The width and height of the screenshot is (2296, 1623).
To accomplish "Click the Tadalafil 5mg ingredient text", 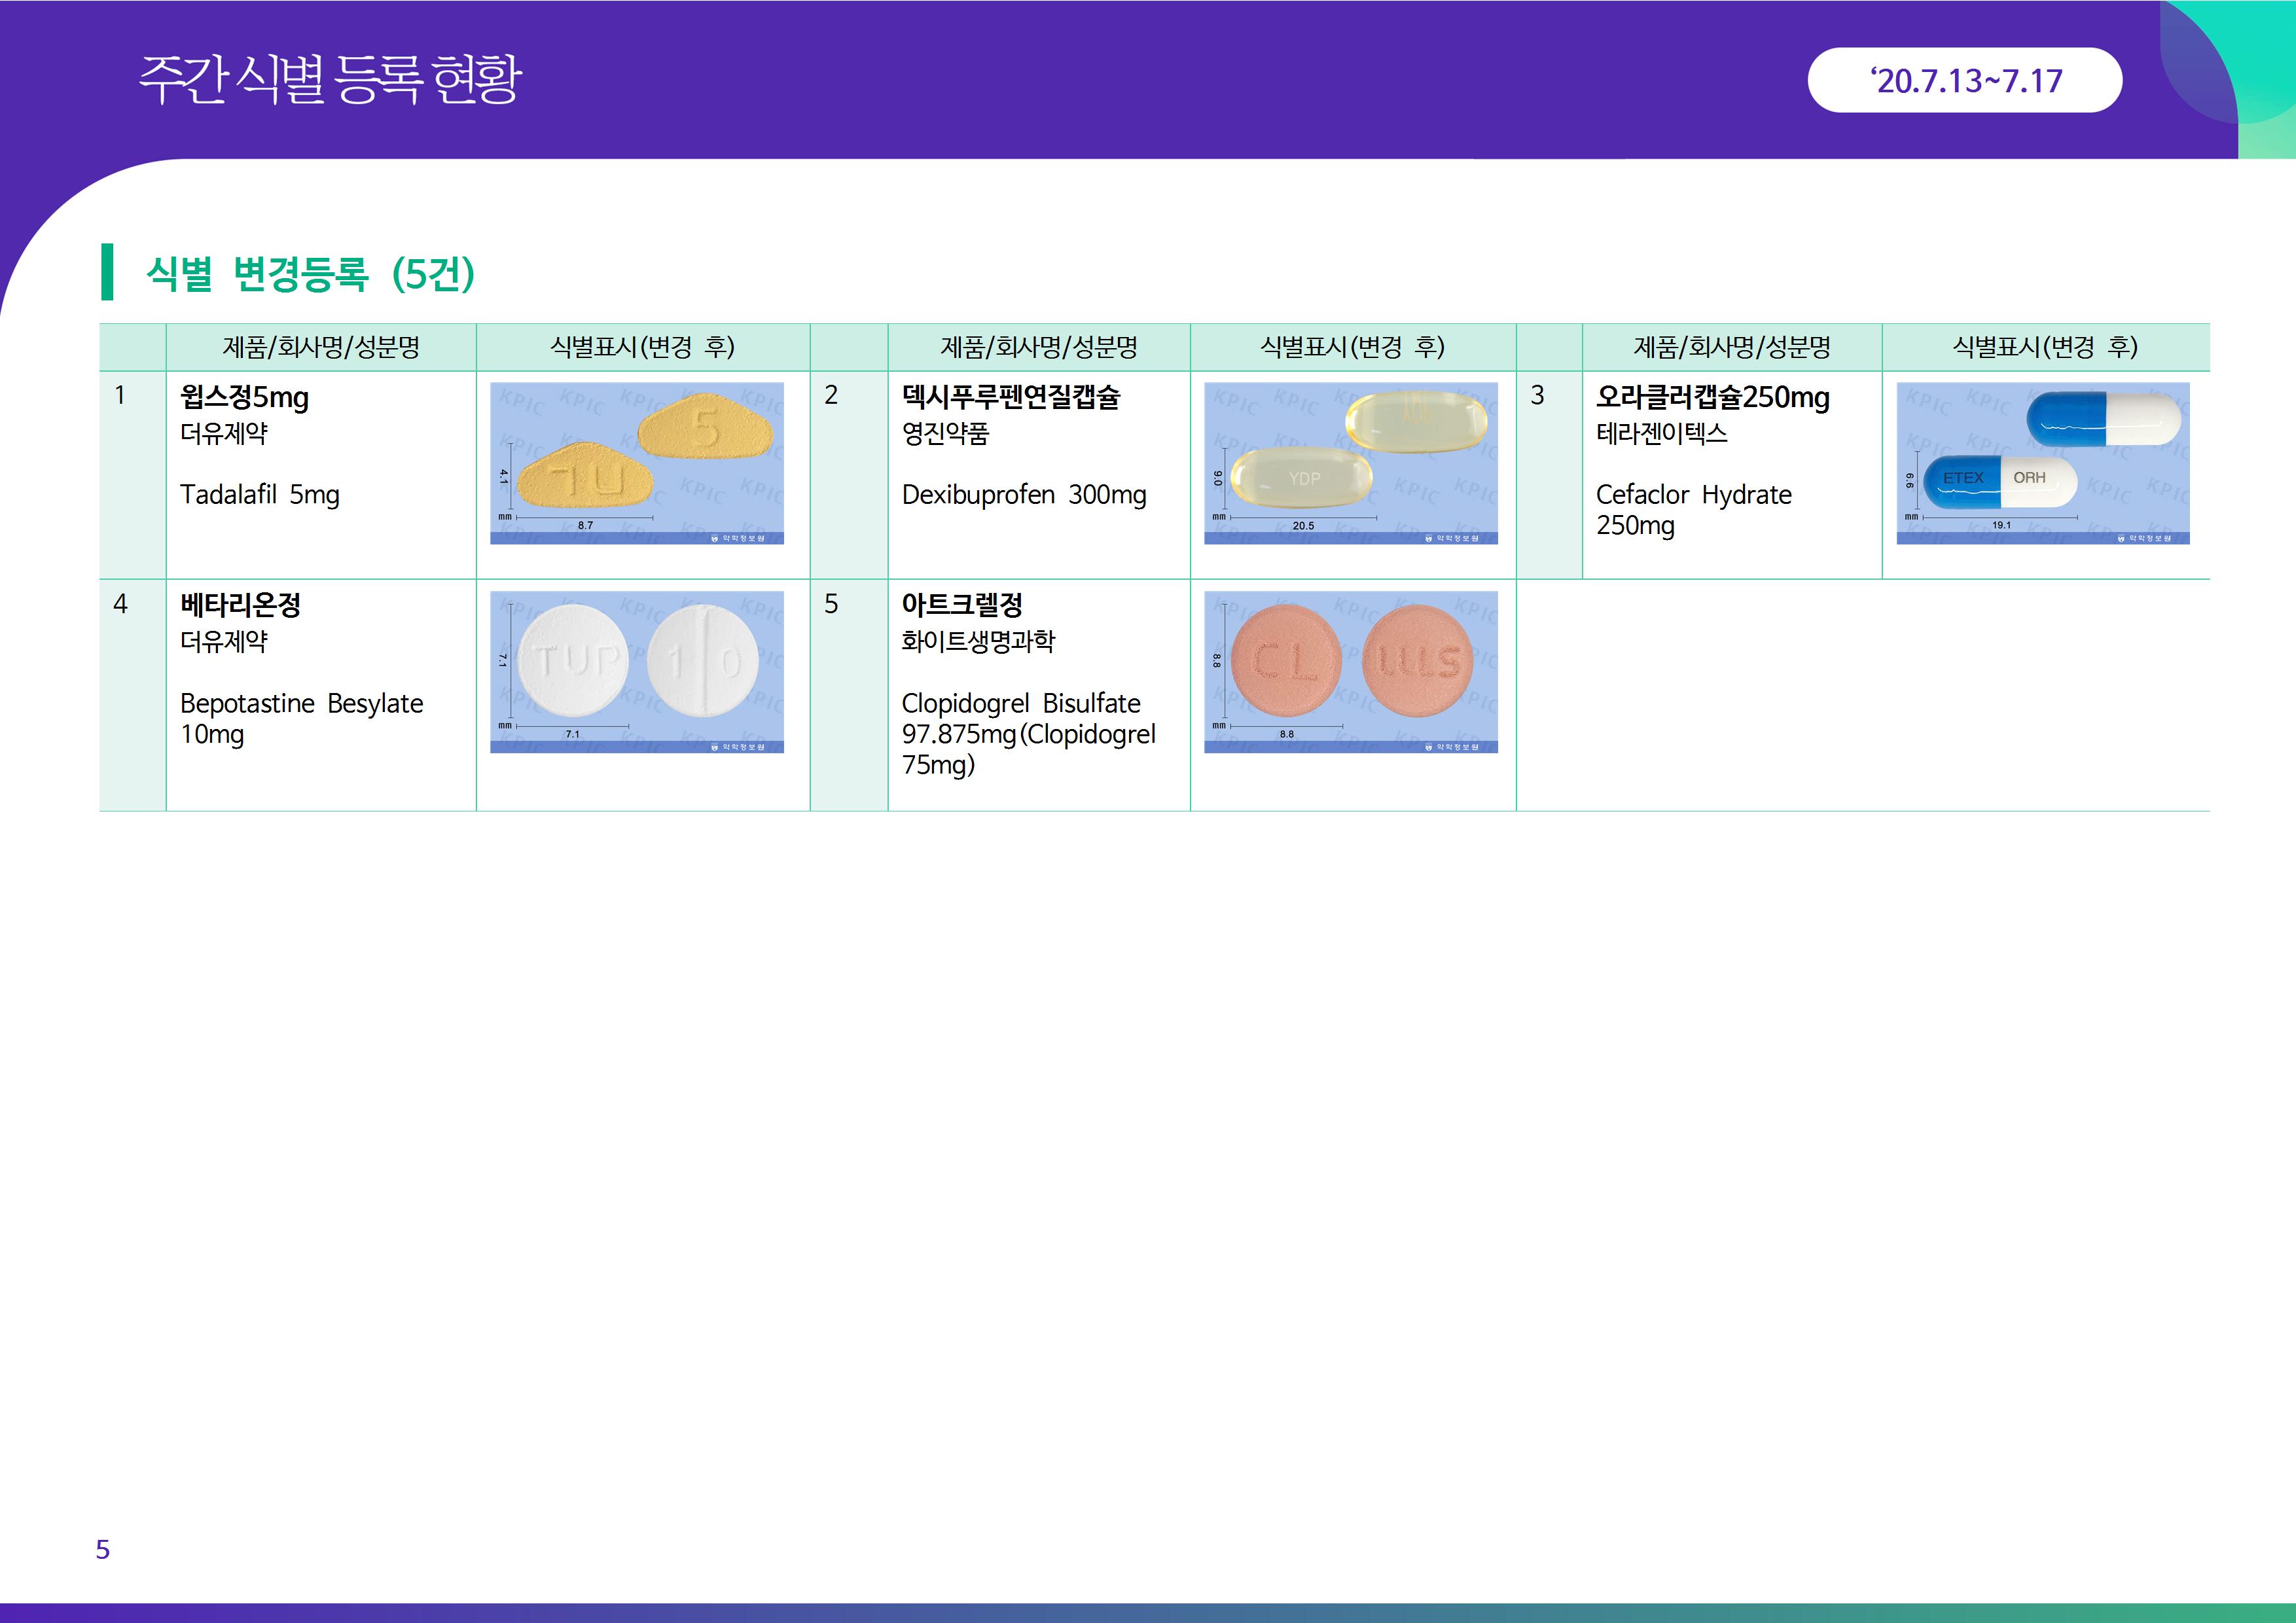I will [x=260, y=495].
